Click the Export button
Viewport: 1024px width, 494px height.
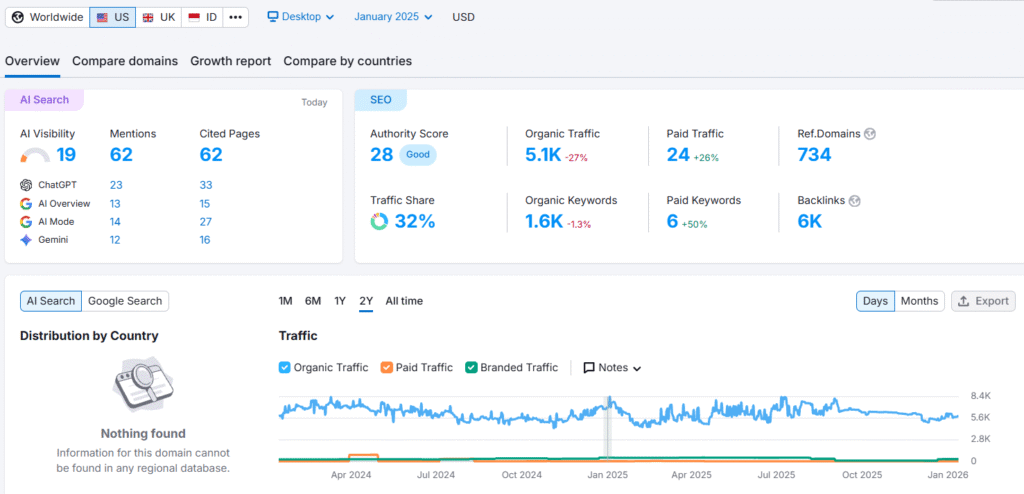pyautogui.click(x=983, y=301)
